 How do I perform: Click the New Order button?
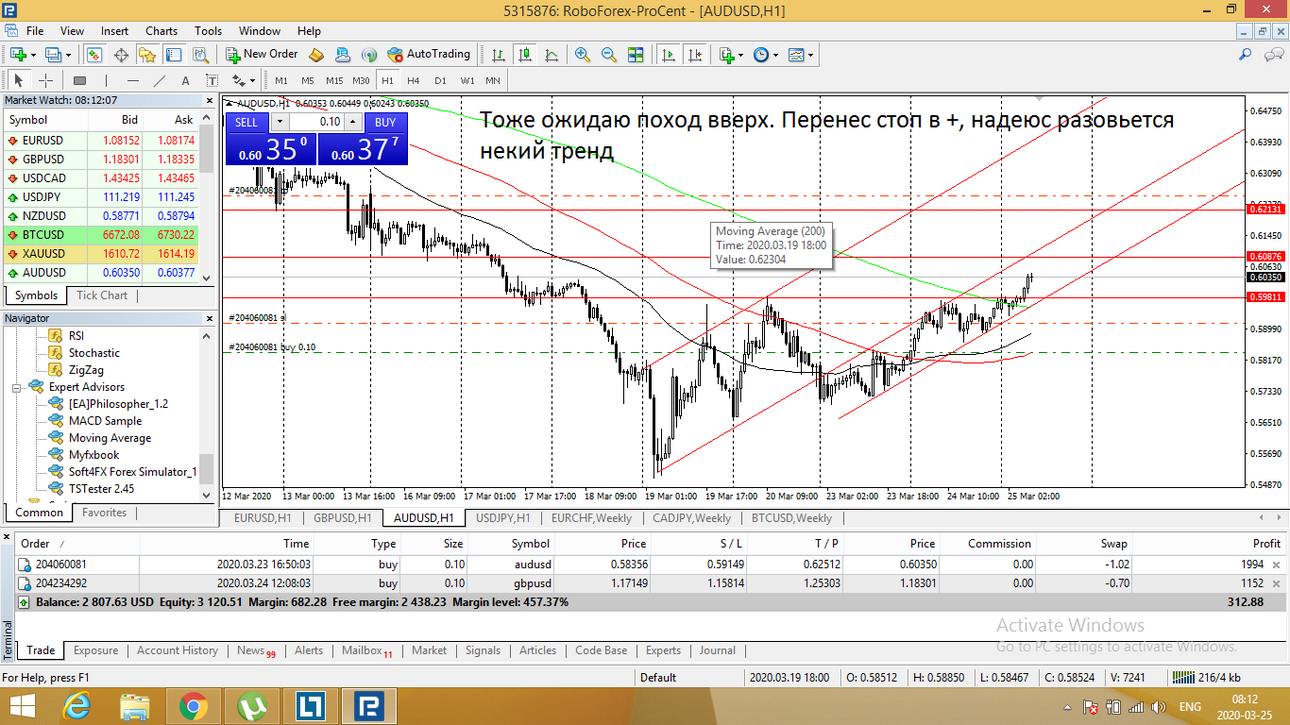tap(261, 54)
